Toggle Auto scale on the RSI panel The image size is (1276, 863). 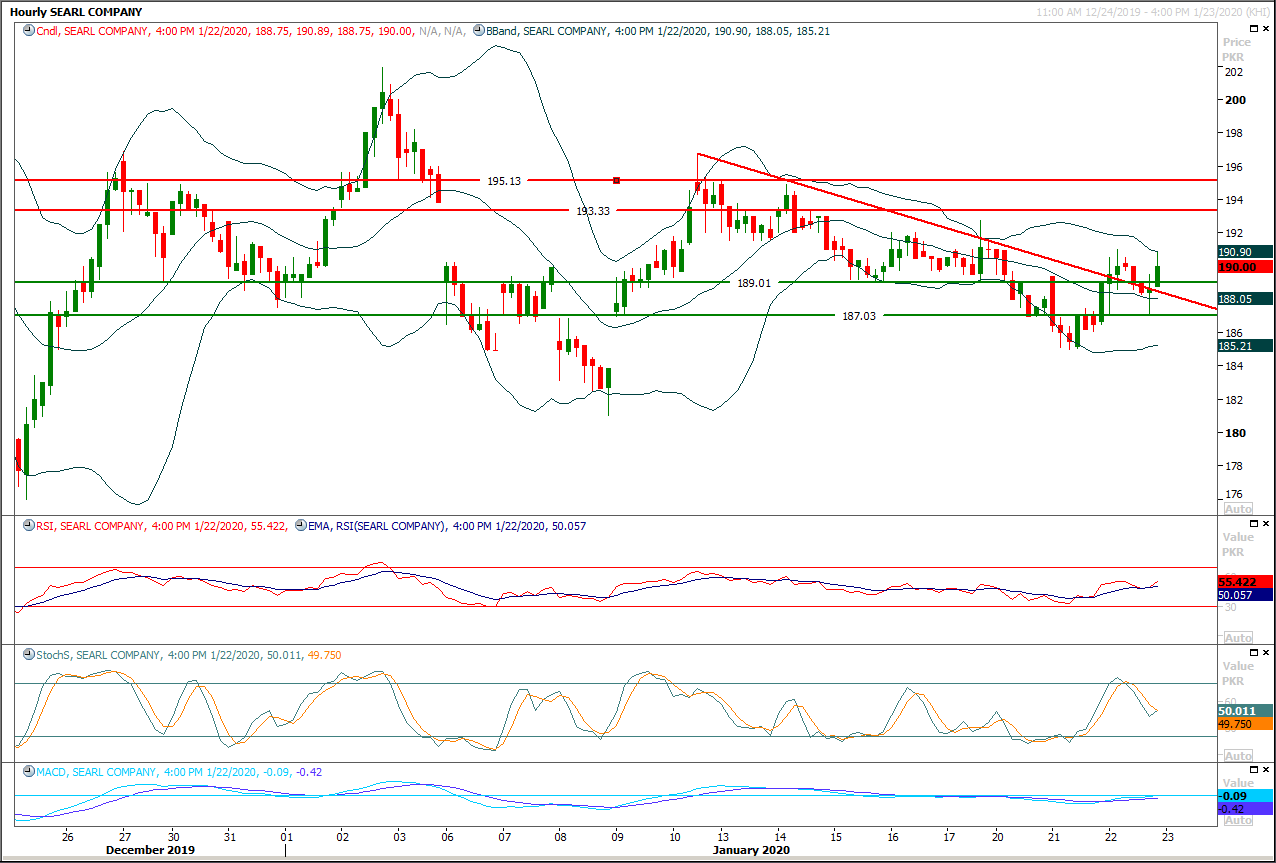(x=1237, y=637)
